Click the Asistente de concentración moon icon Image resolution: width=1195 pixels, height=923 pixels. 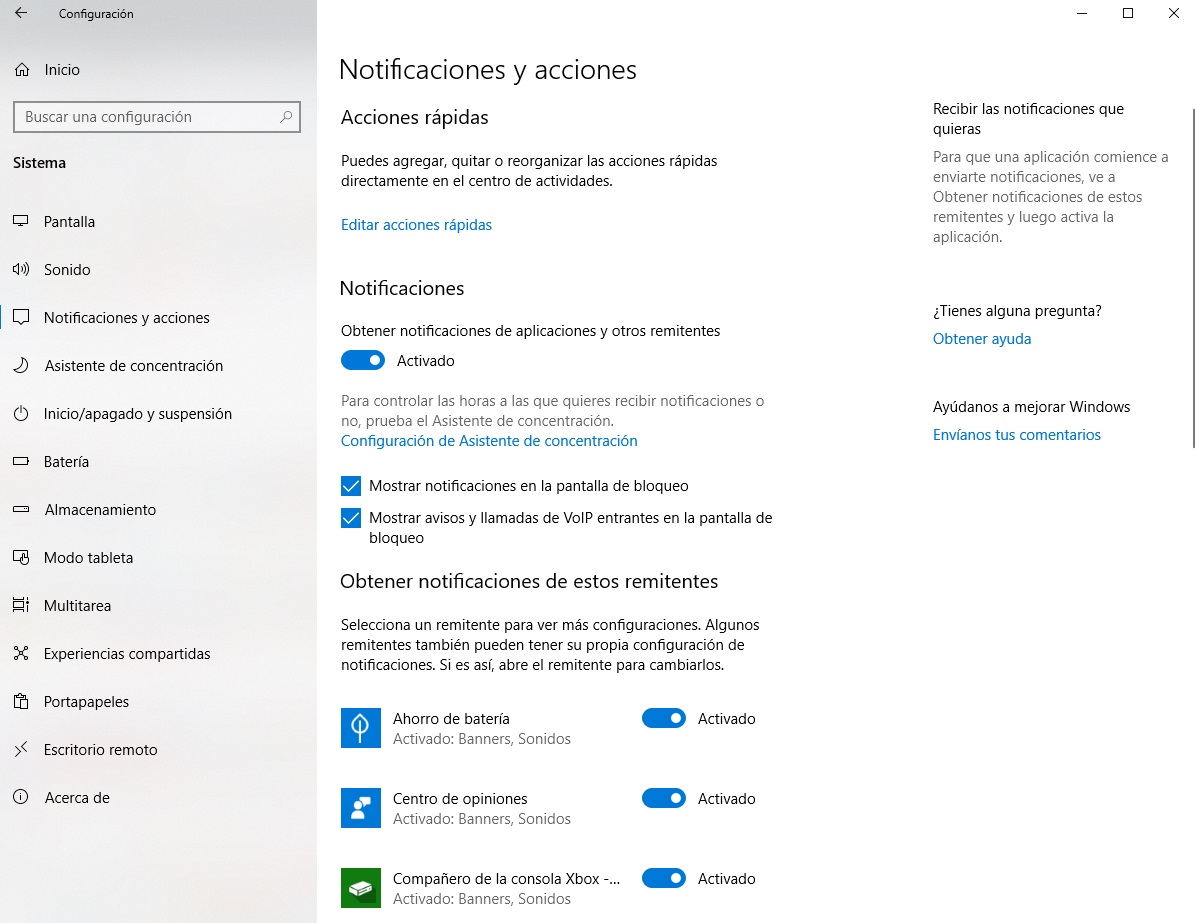point(21,366)
